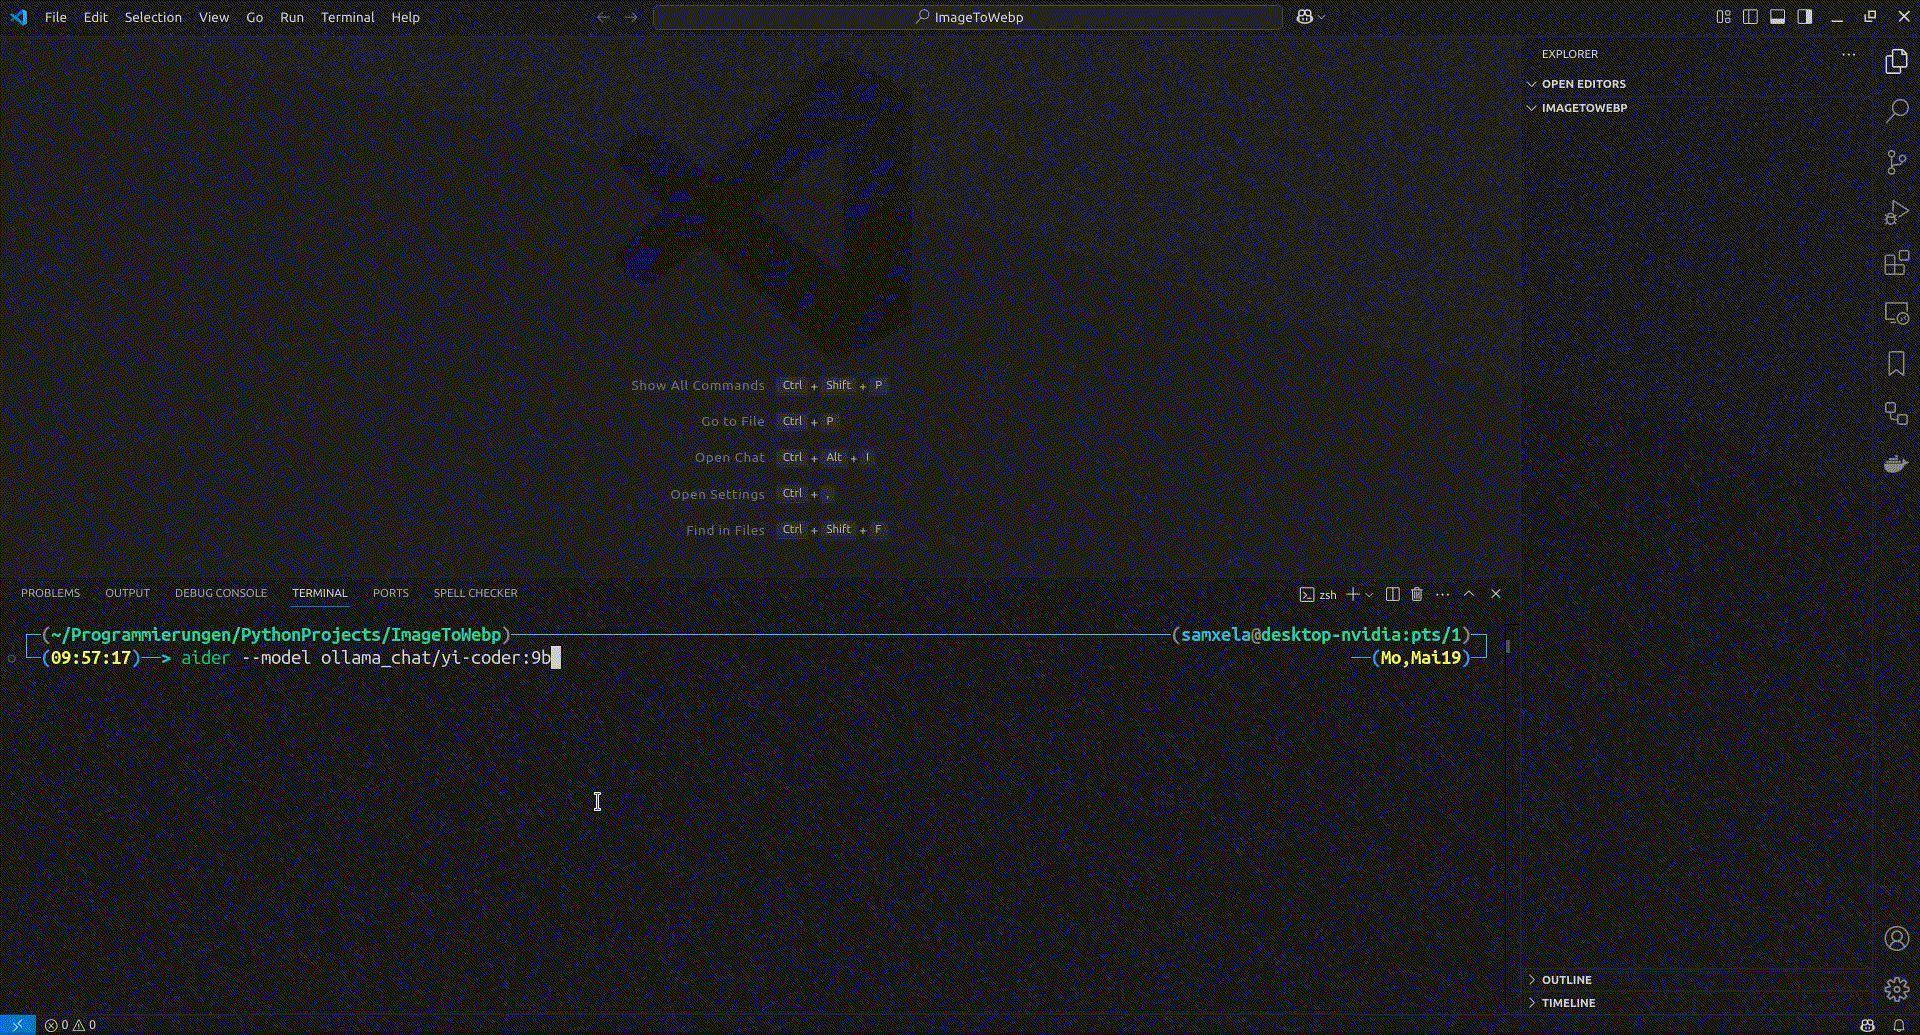Open the Manage gear icon
The width and height of the screenshot is (1920, 1035).
point(1896,989)
